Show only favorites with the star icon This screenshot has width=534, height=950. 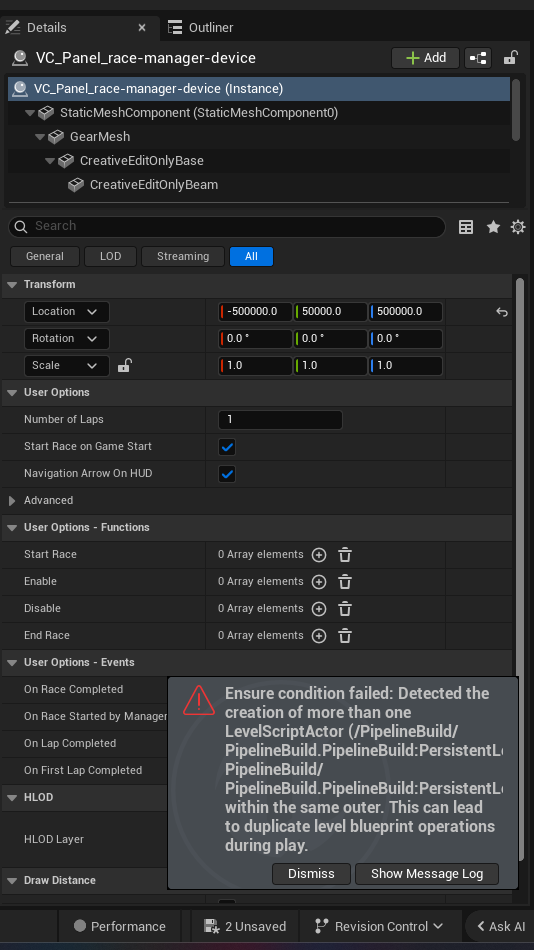(493, 227)
